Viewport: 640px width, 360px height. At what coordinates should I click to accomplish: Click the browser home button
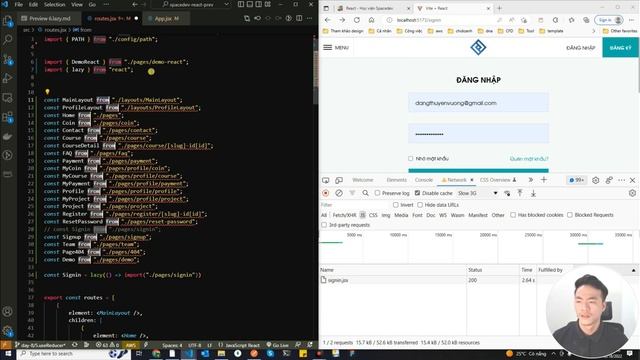(371, 20)
